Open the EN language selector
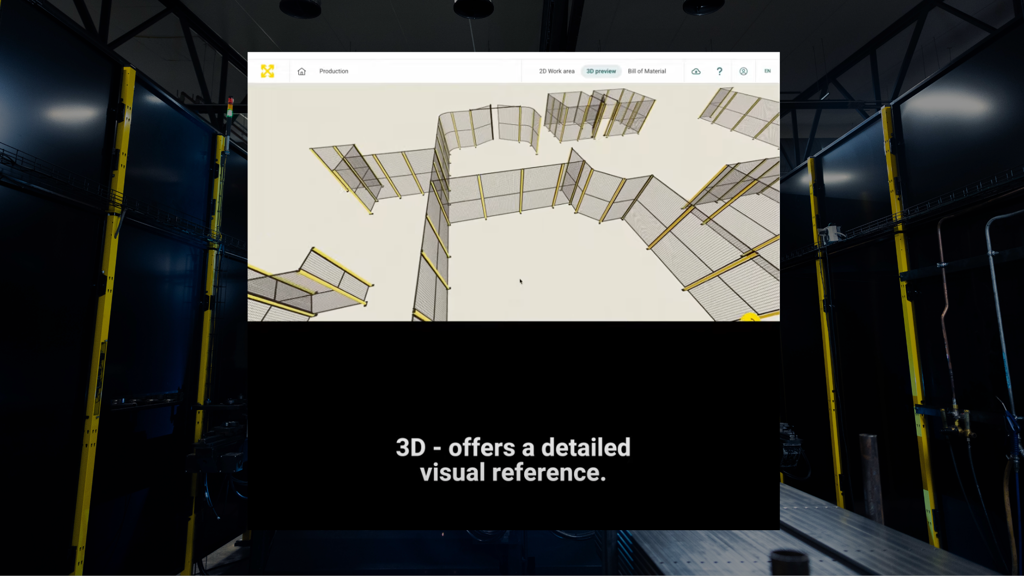Screen dimensions: 1024x576 [x=767, y=71]
